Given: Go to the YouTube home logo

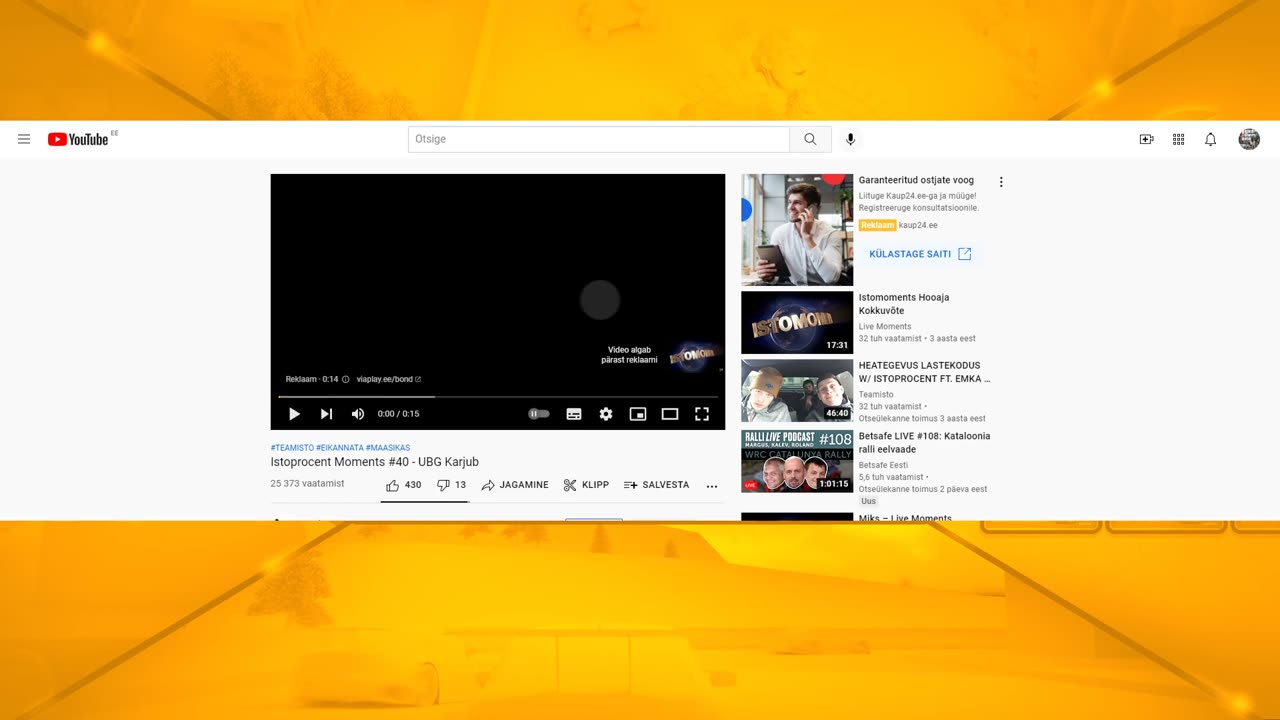Looking at the screenshot, I should tap(78, 139).
